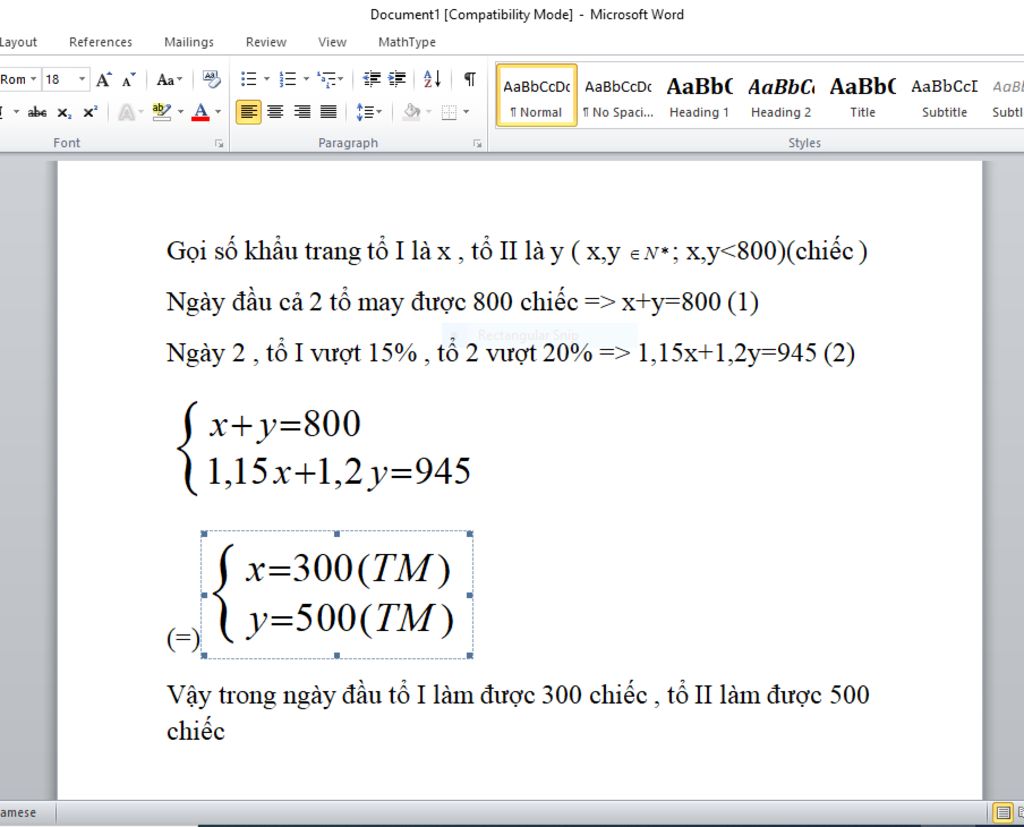1024x827 pixels.
Task: Apply the Heading 1 style
Action: (699, 95)
